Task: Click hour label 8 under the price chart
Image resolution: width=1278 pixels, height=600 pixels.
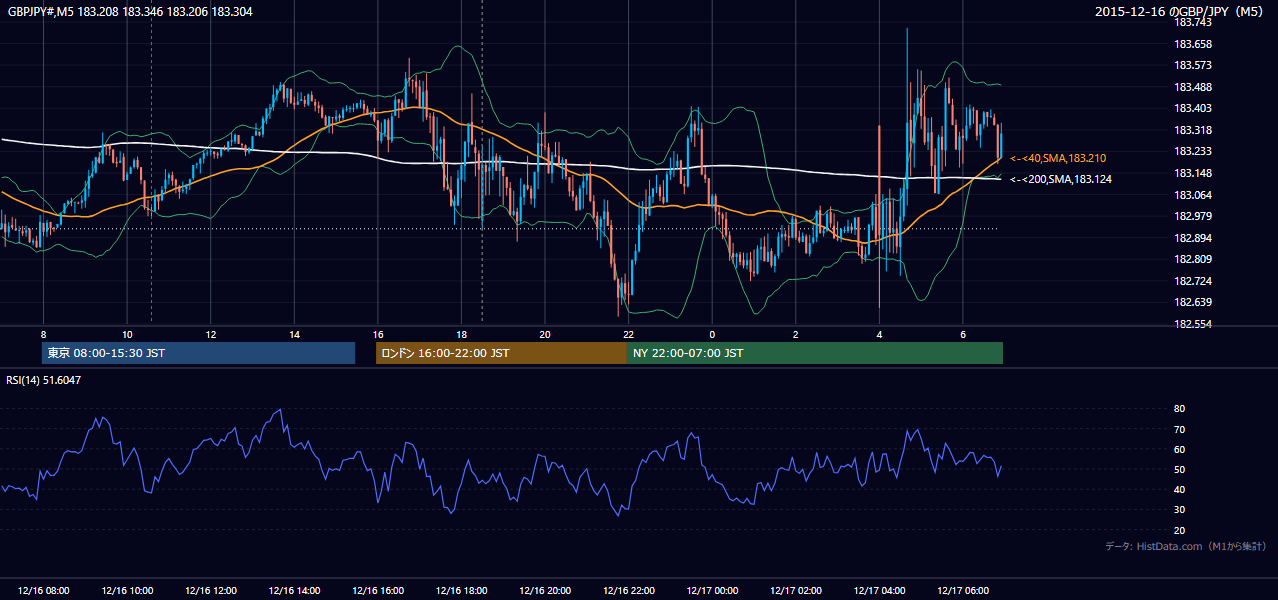Action: (x=43, y=334)
